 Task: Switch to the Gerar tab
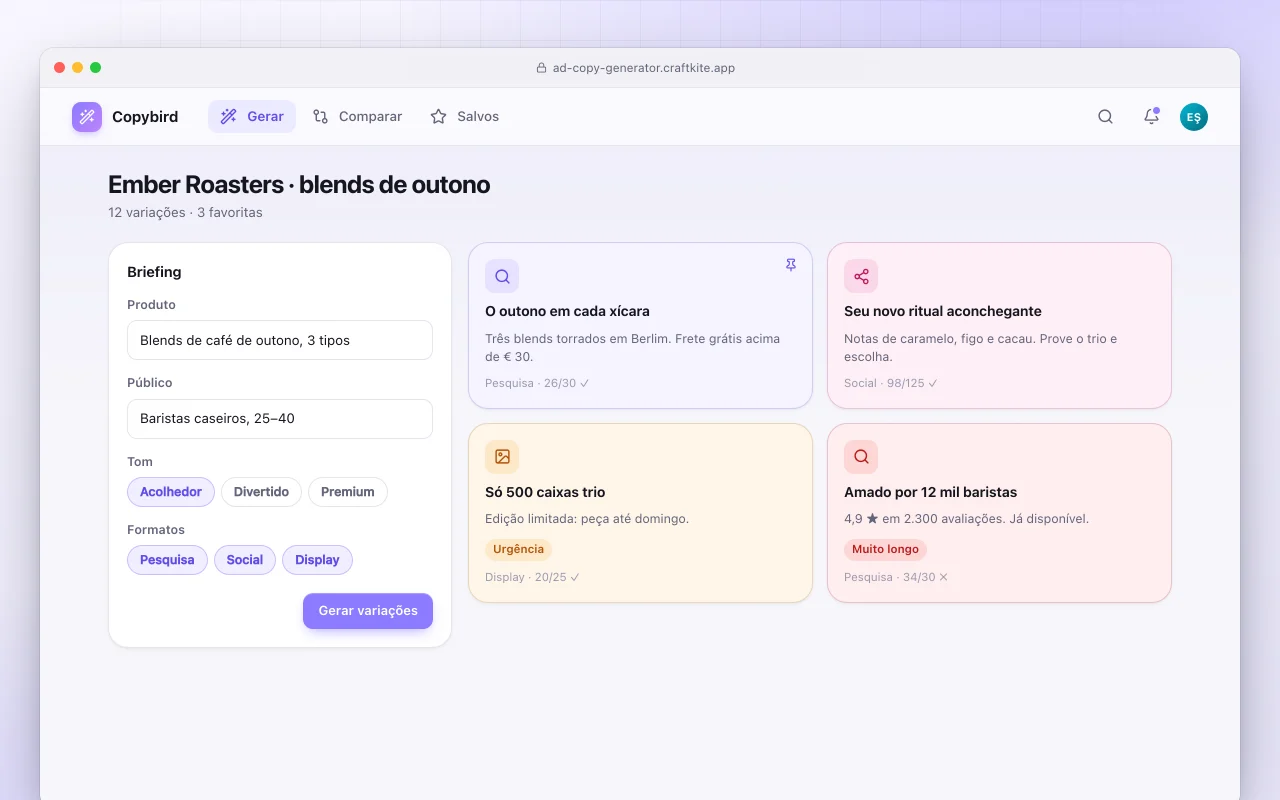click(x=252, y=117)
